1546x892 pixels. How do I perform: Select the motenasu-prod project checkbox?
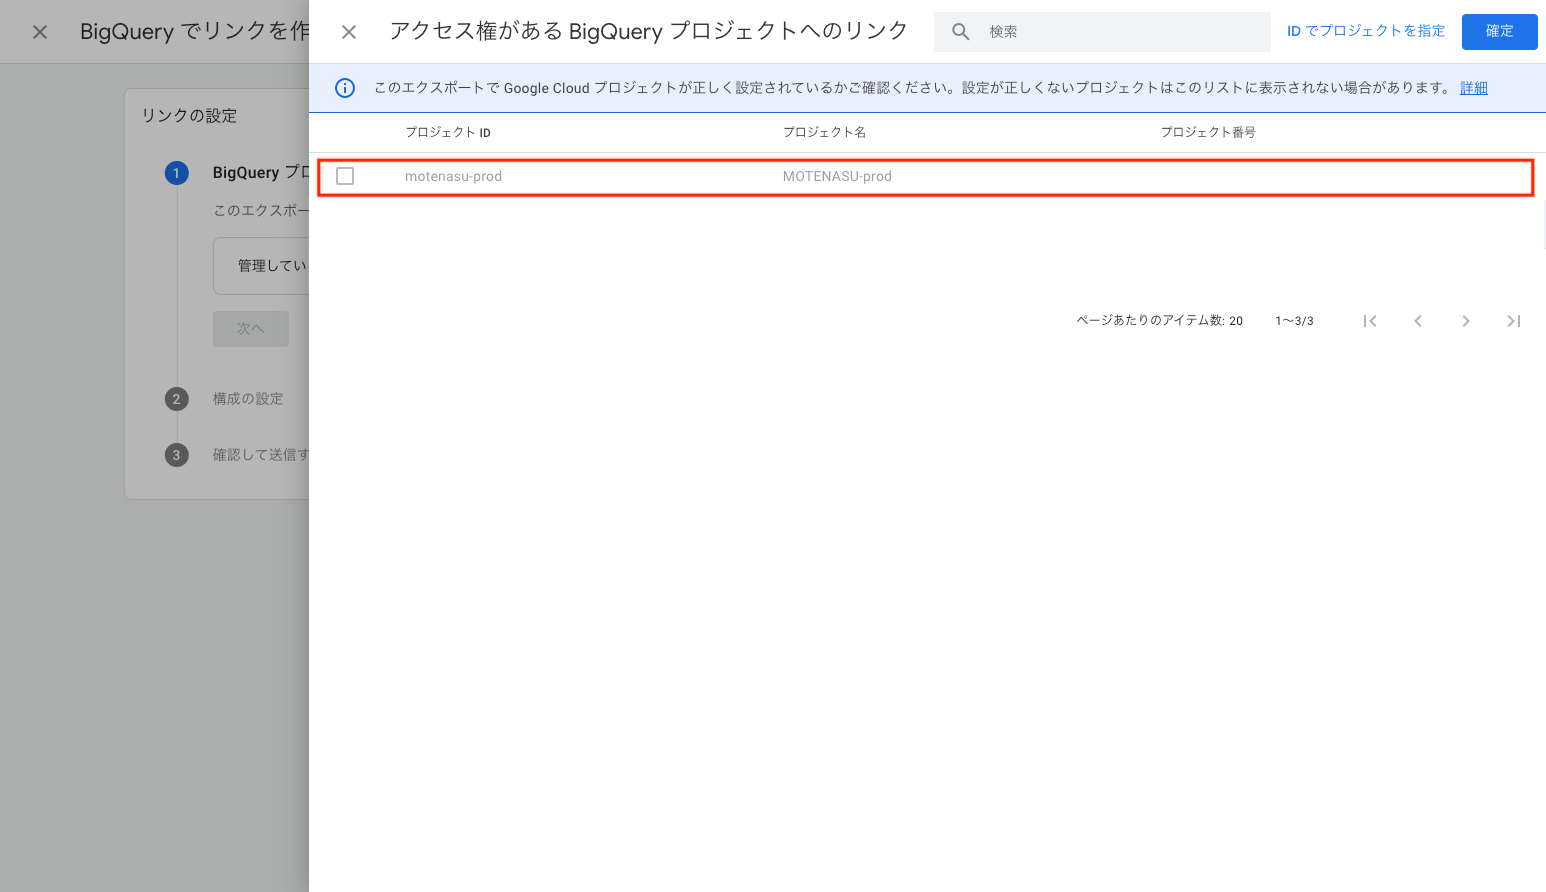click(x=345, y=176)
